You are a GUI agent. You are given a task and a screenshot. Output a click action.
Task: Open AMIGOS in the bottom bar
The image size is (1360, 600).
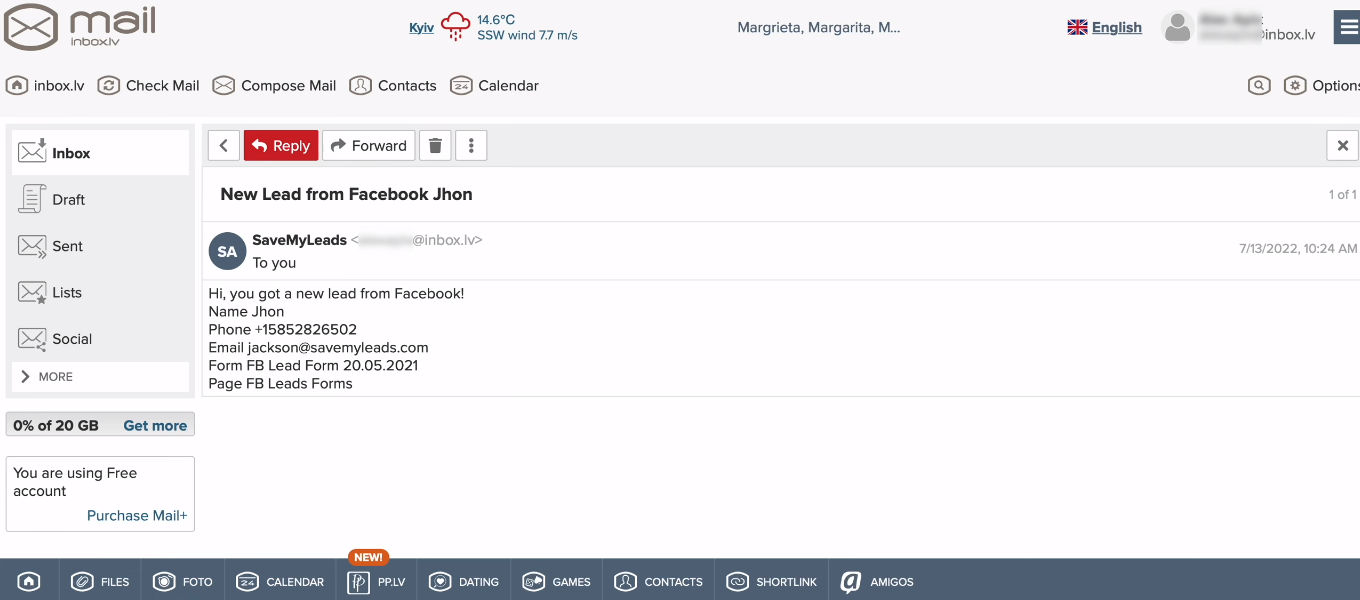coord(877,582)
